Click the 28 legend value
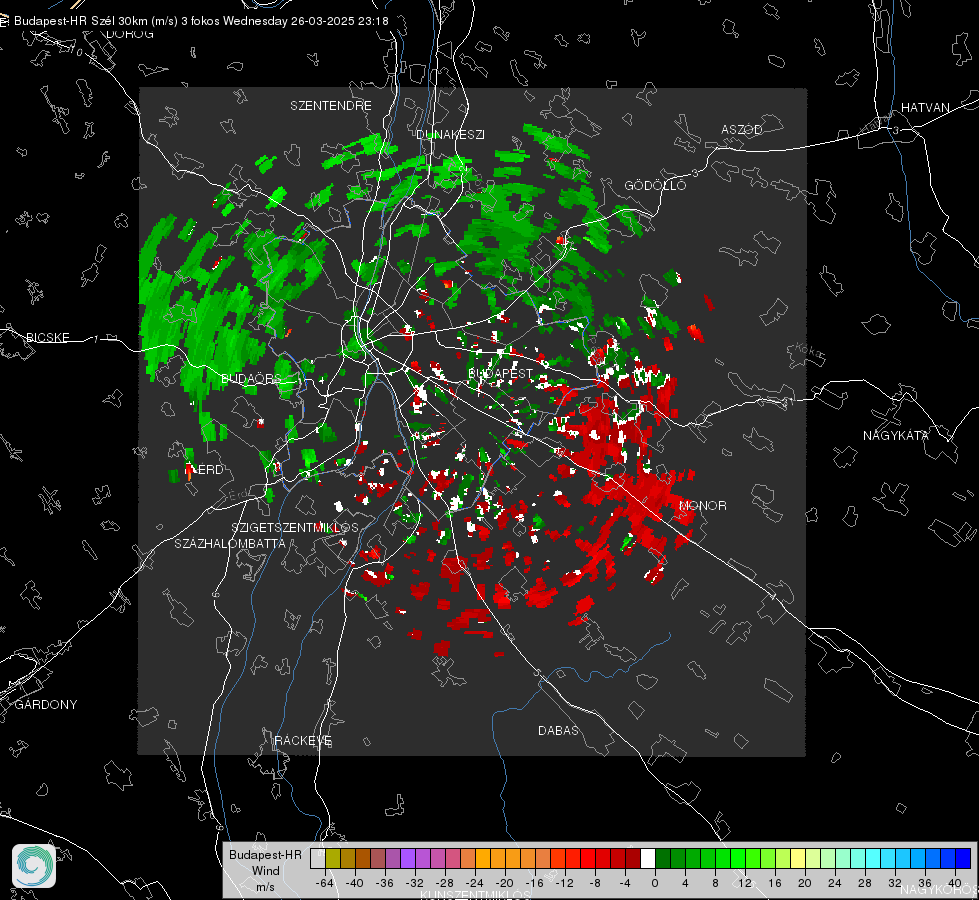The height and width of the screenshot is (900, 979). (x=865, y=883)
